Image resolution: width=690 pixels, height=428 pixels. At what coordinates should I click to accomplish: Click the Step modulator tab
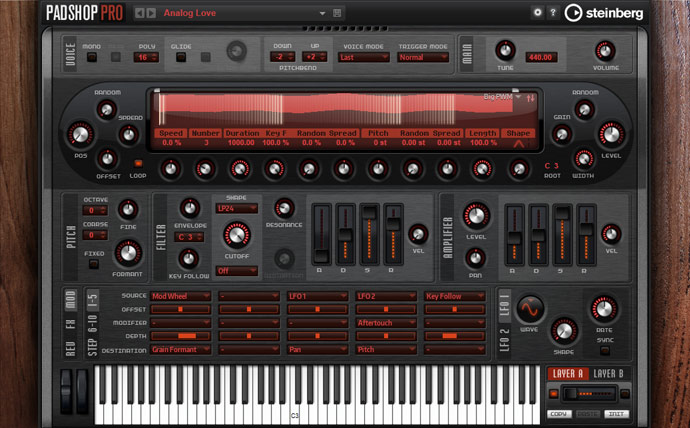coord(92,348)
